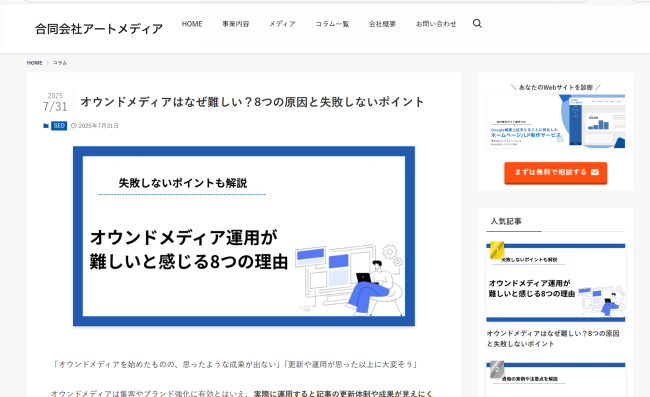Open the search magnifier icon in header
Screen dimensions: 650x397
477,24
